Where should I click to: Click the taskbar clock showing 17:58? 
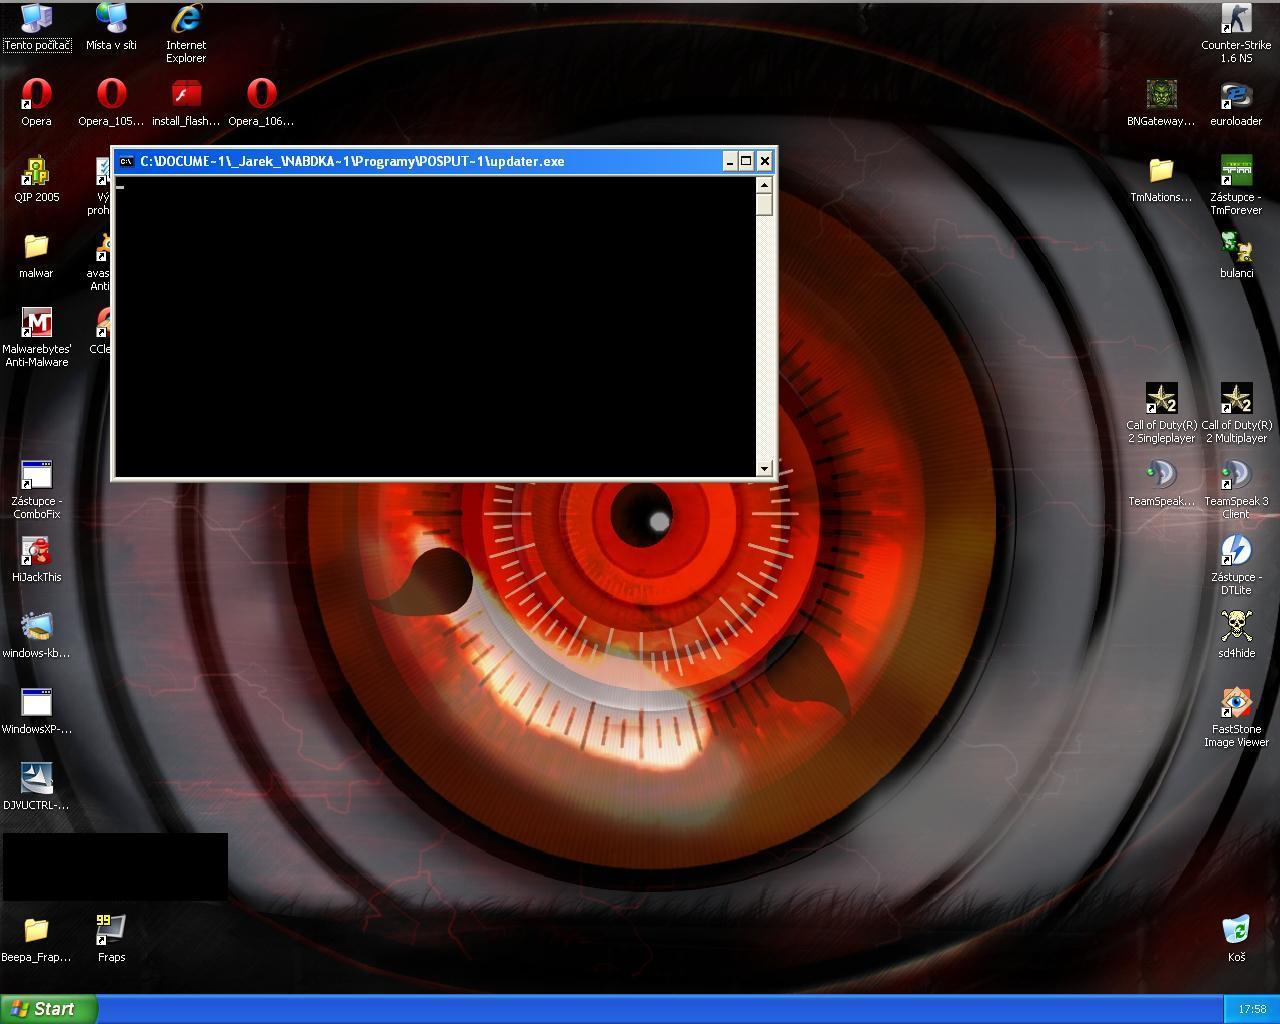[x=1251, y=1009]
